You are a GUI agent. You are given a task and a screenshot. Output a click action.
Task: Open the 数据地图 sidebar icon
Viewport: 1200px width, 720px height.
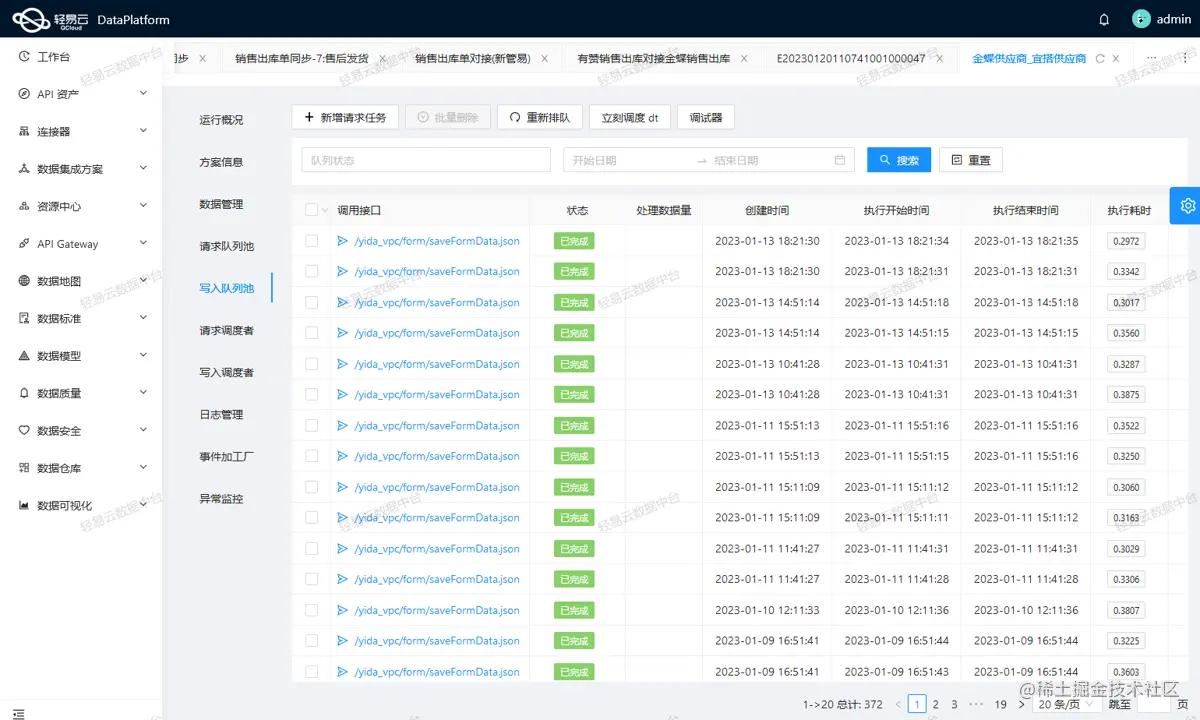pyautogui.click(x=55, y=281)
